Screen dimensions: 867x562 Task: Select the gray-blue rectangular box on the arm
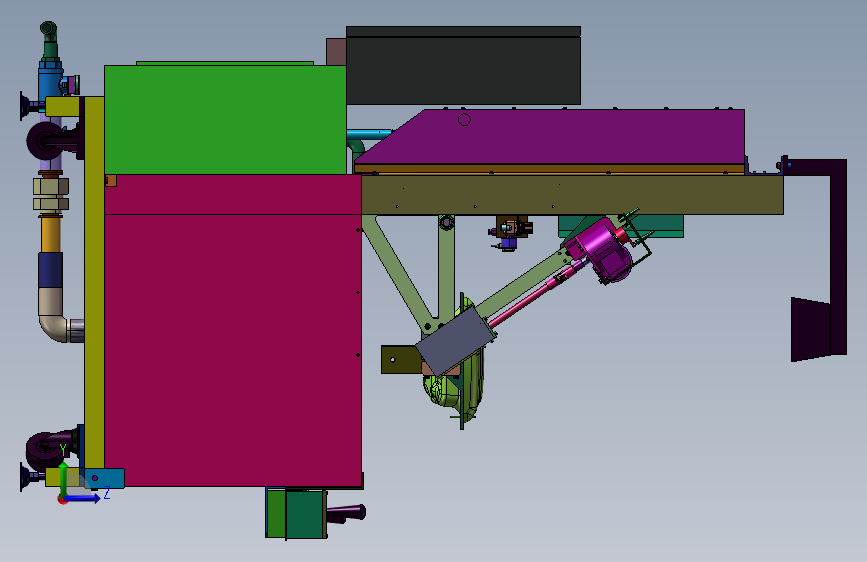click(x=456, y=341)
